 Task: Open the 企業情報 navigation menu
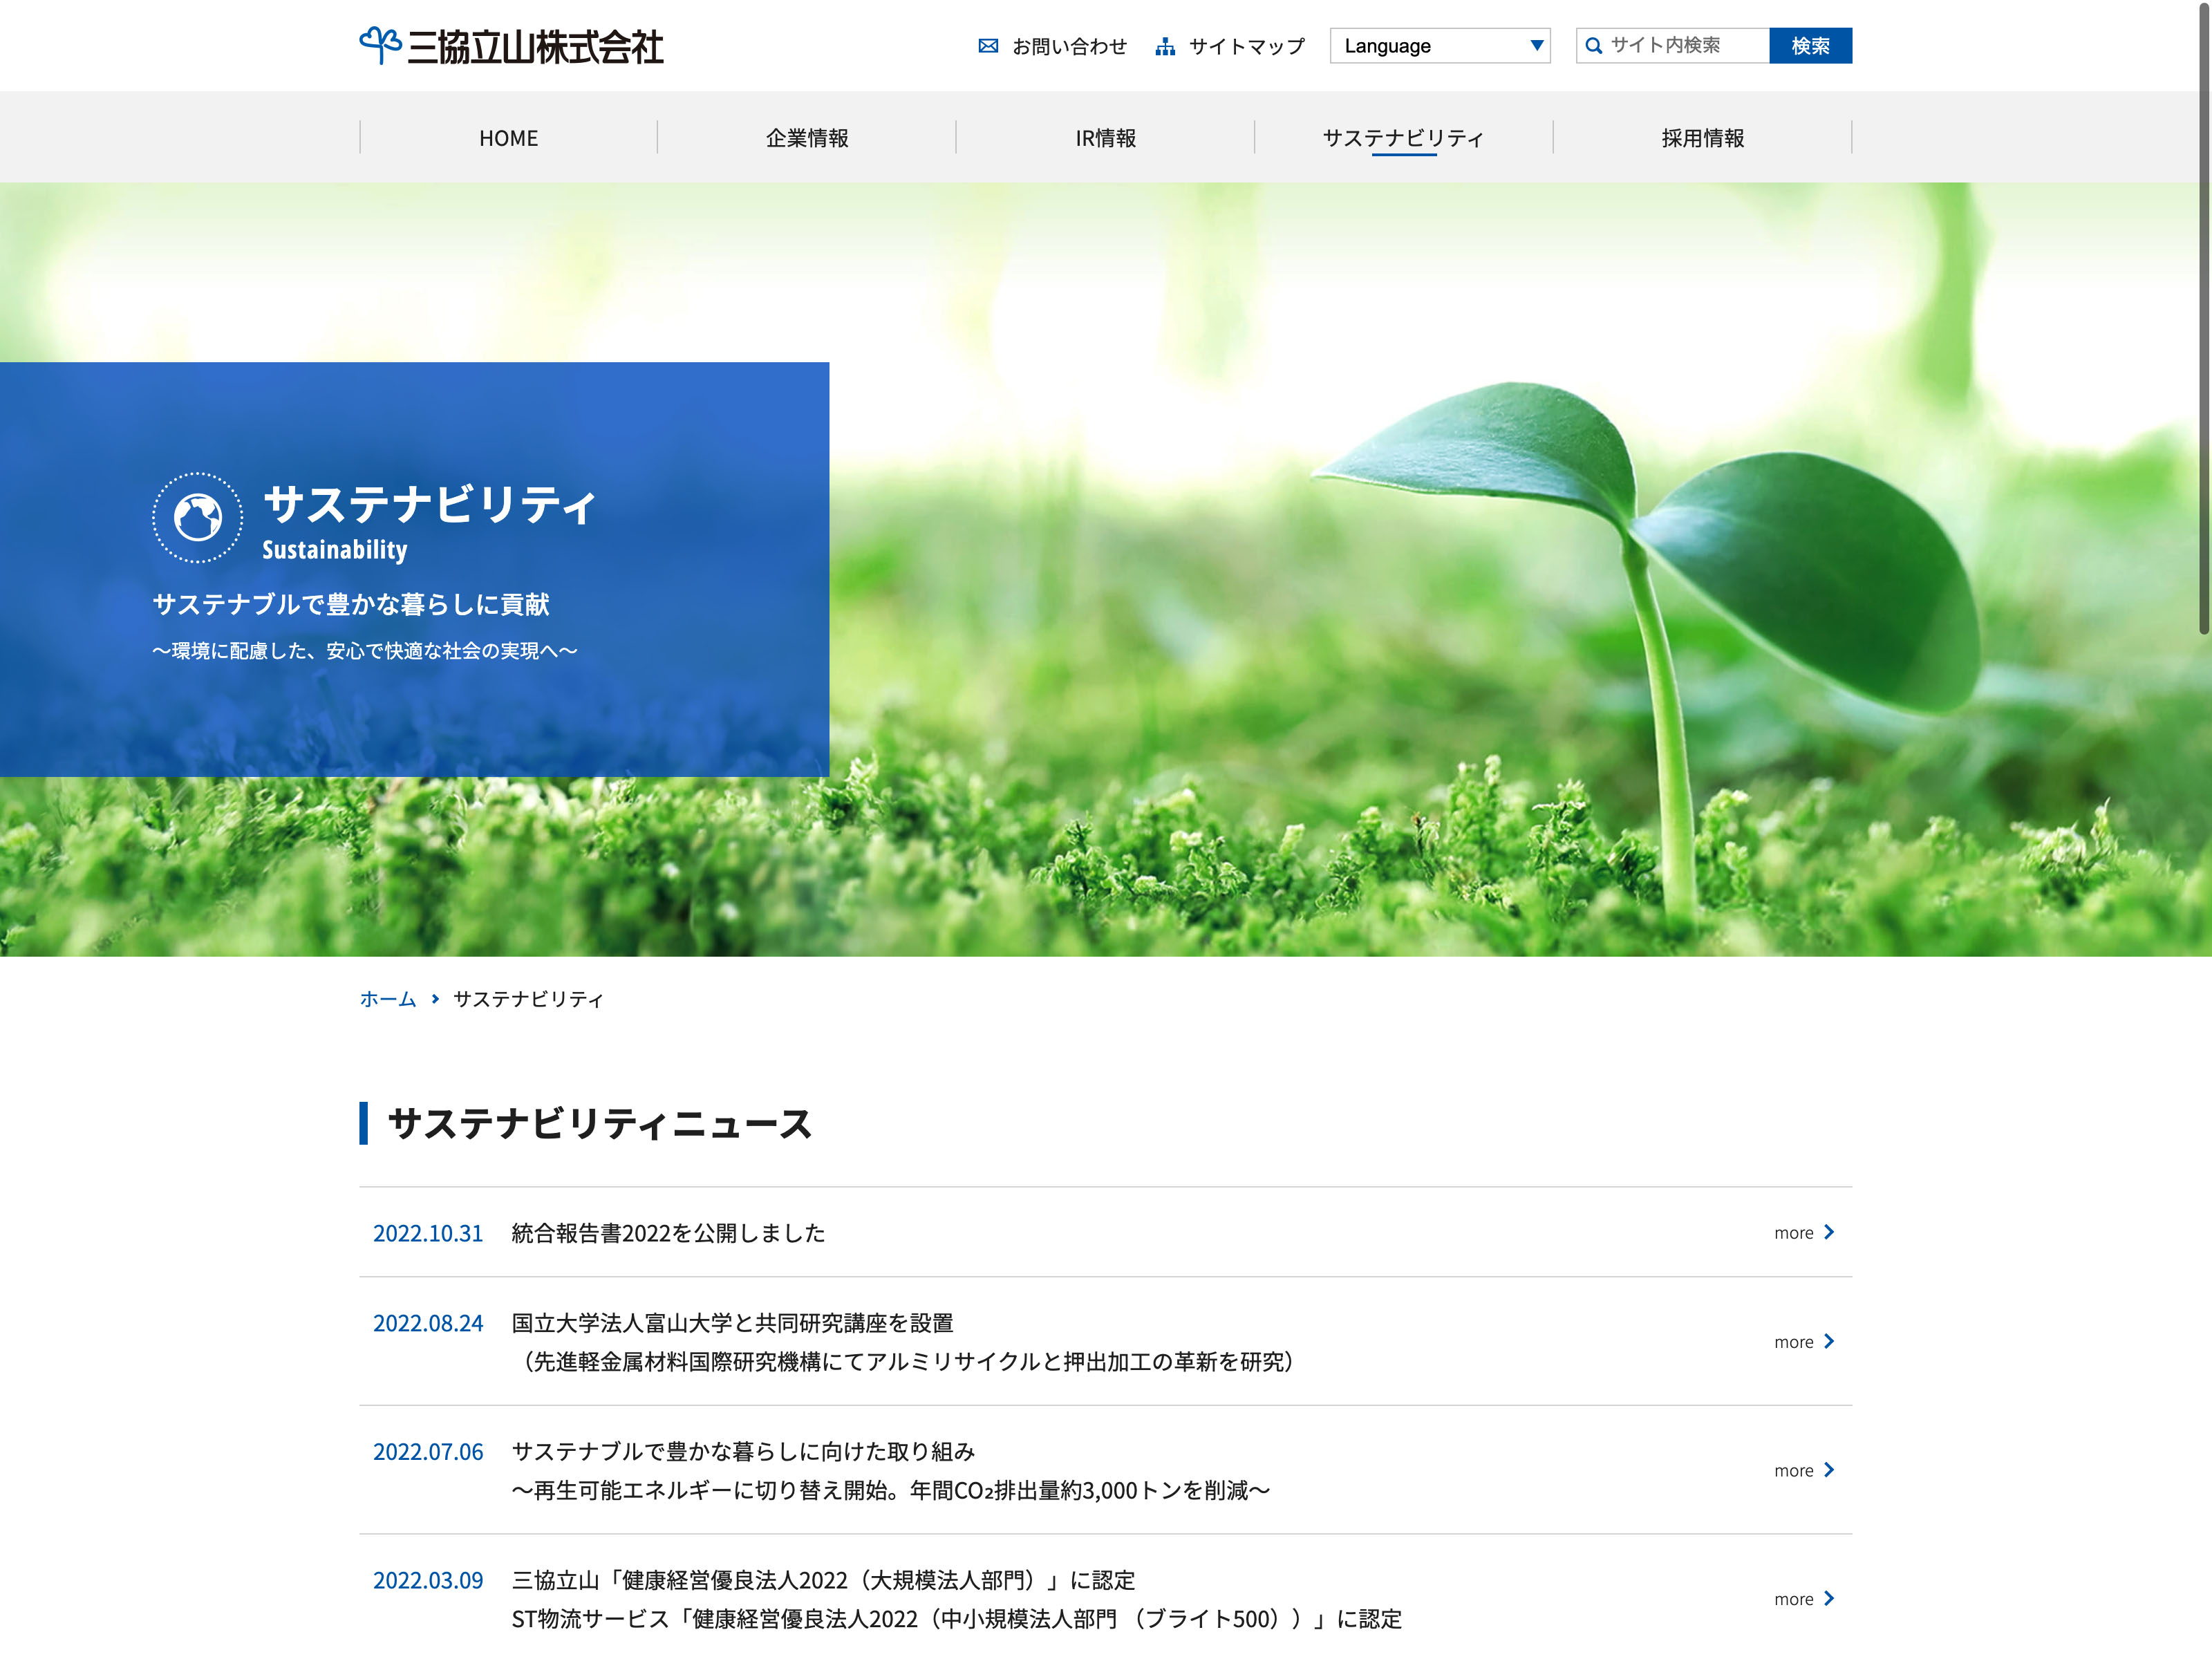click(x=807, y=138)
